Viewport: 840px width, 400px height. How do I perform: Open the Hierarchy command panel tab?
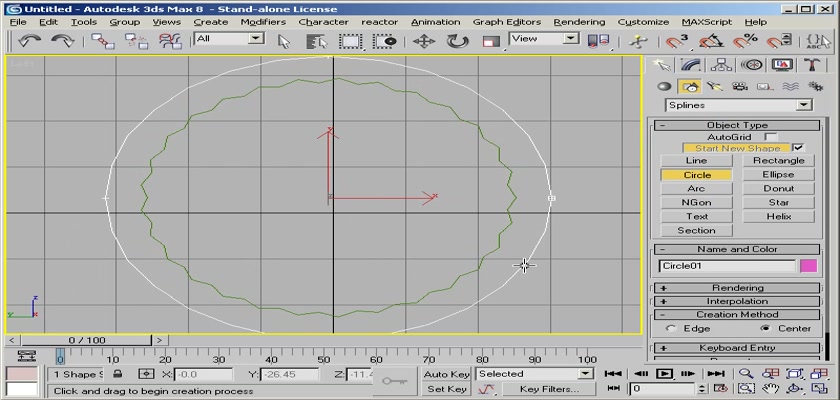coord(721,65)
